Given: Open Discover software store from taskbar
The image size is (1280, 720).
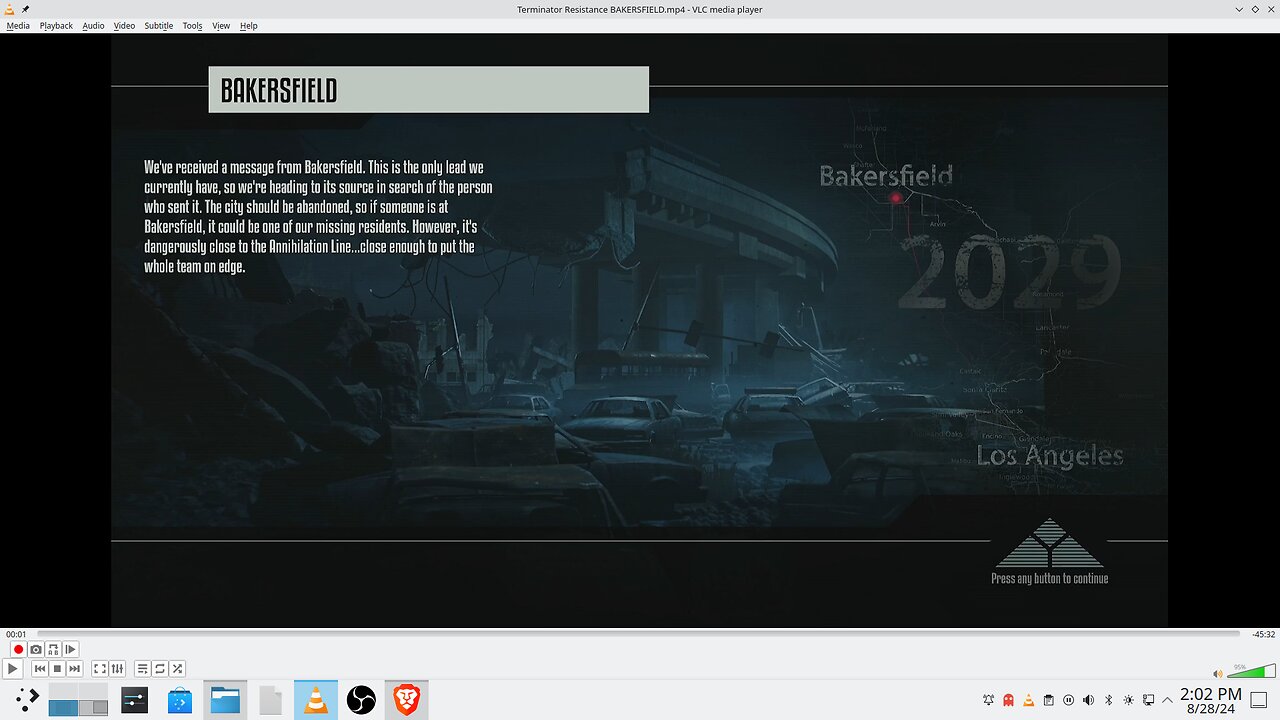Looking at the screenshot, I should 180,700.
